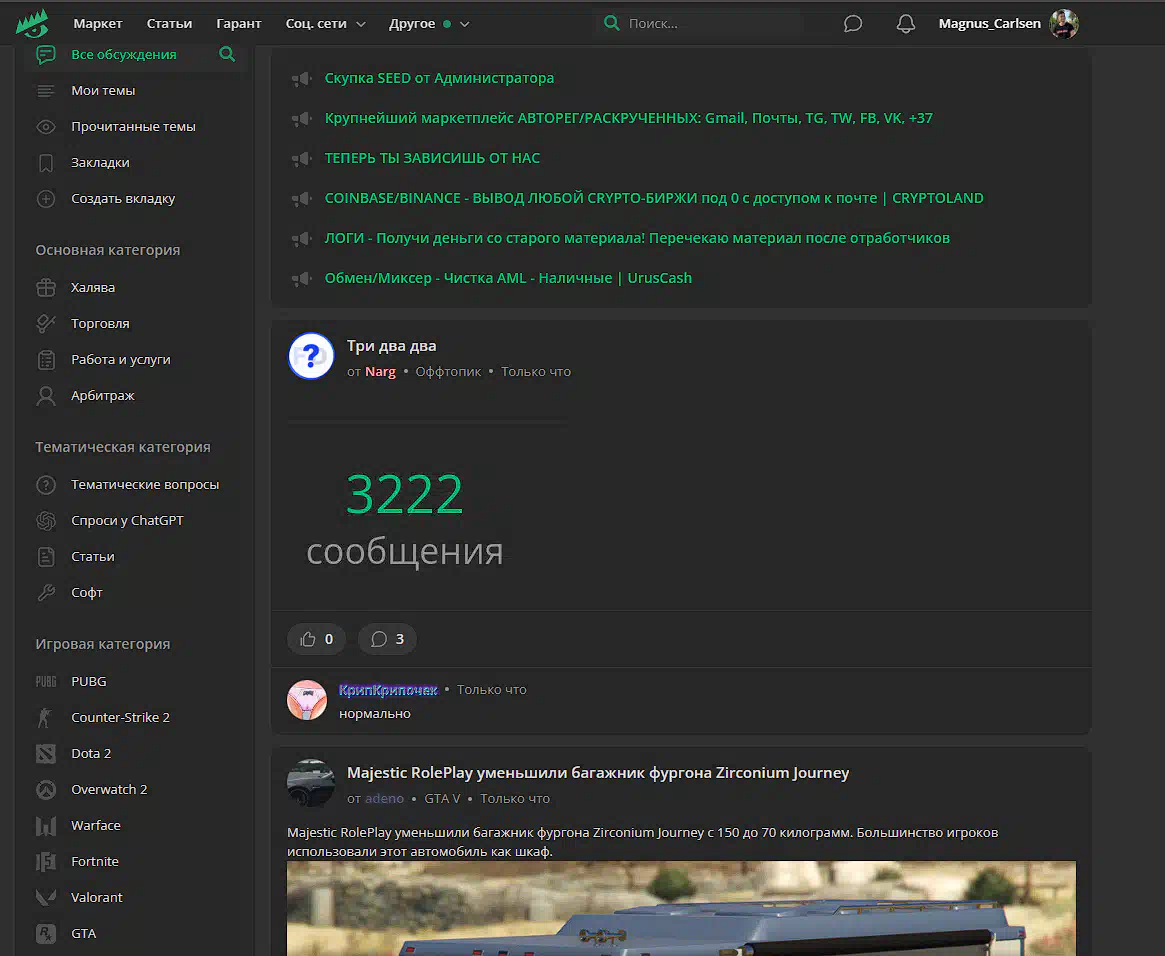Image resolution: width=1165 pixels, height=956 pixels.
Task: Open comments on Три два два post
Action: point(387,640)
